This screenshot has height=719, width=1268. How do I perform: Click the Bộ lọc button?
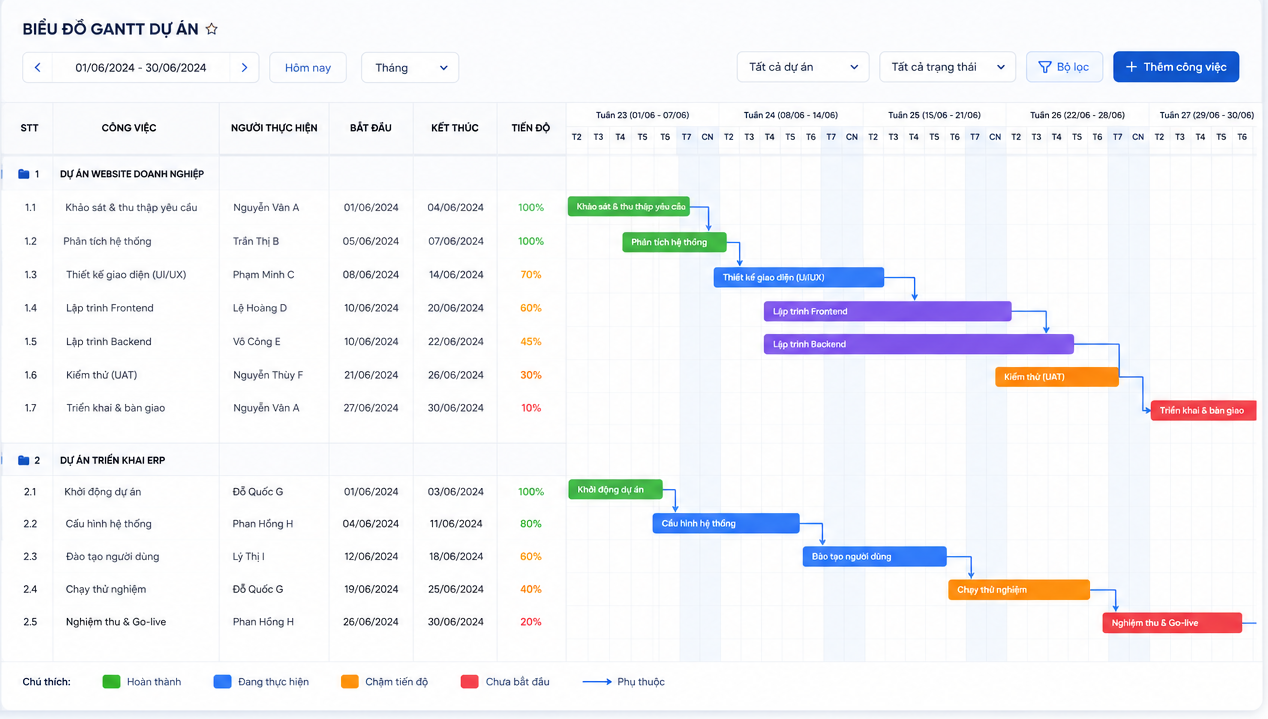1064,67
